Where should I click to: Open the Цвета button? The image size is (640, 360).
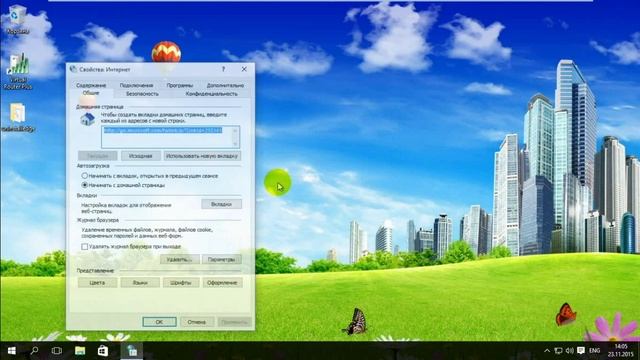click(x=97, y=282)
